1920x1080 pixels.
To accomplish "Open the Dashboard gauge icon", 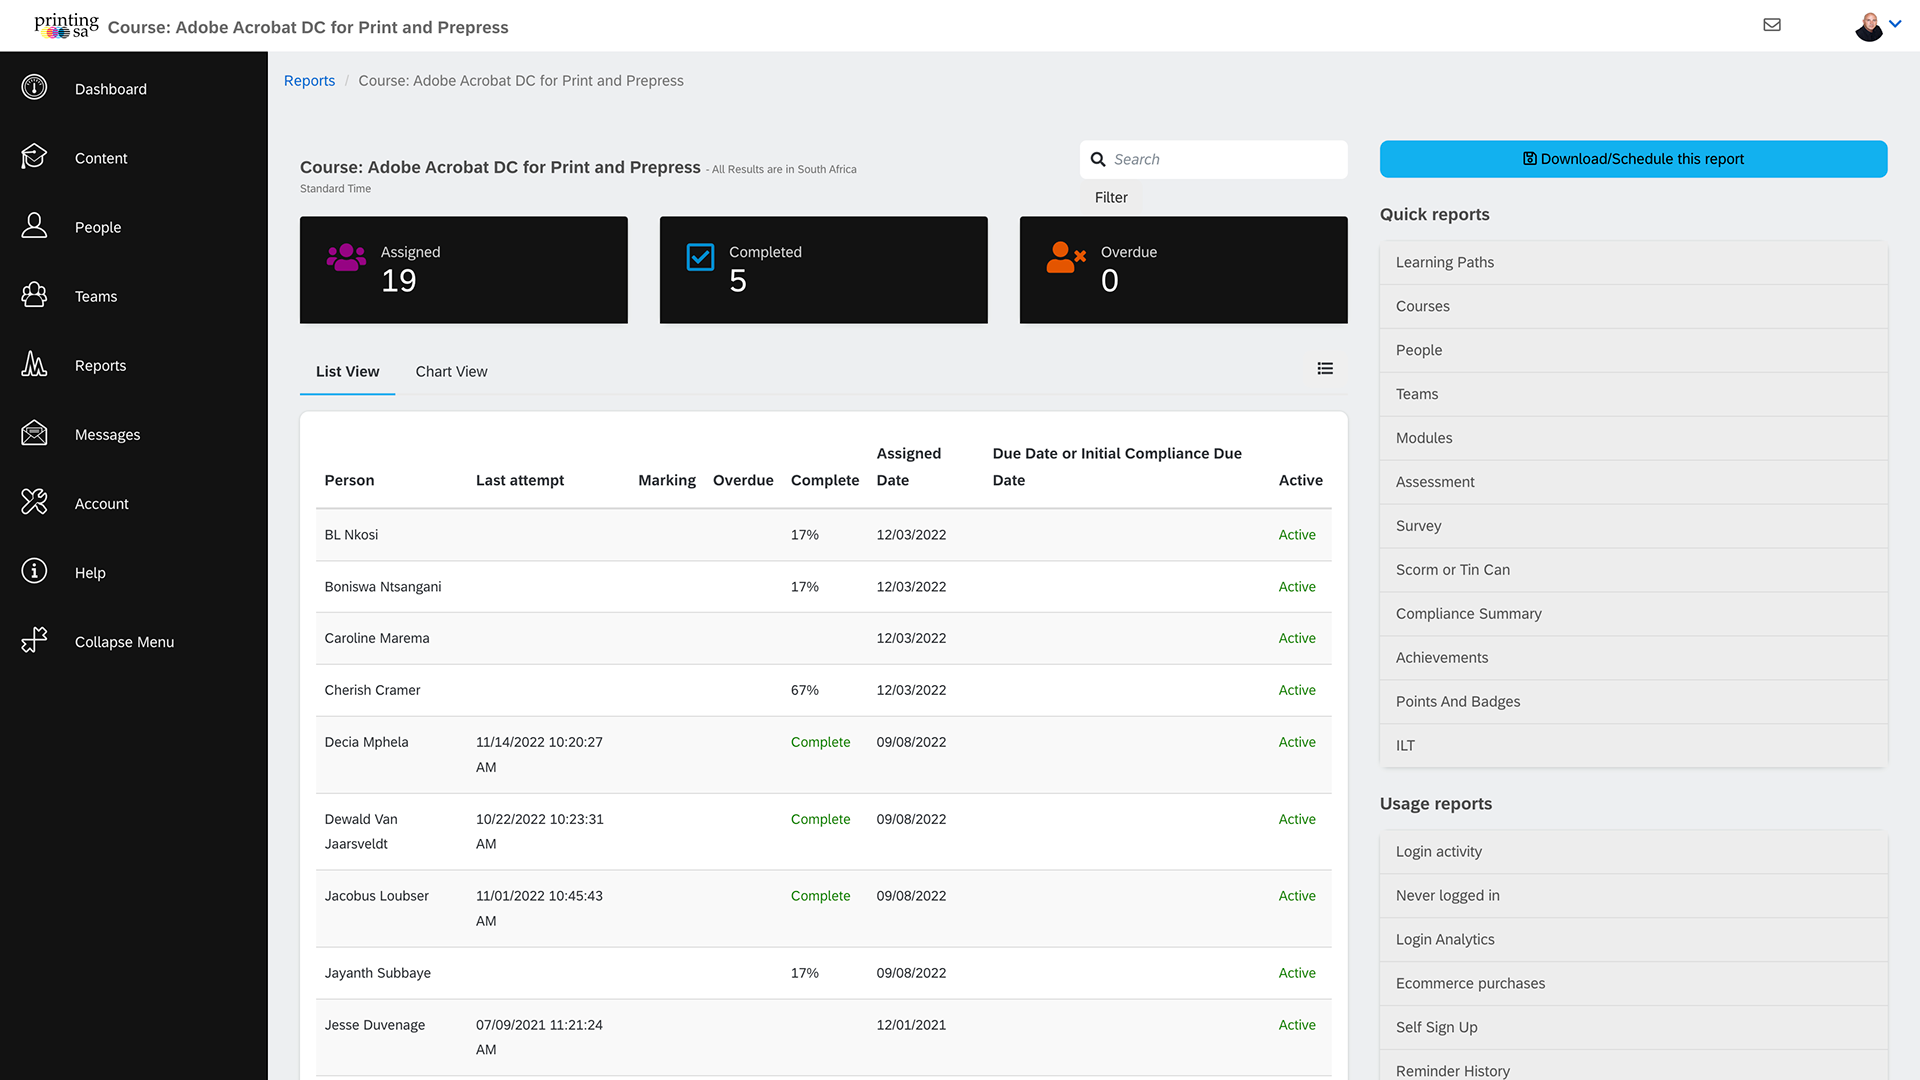I will (34, 88).
